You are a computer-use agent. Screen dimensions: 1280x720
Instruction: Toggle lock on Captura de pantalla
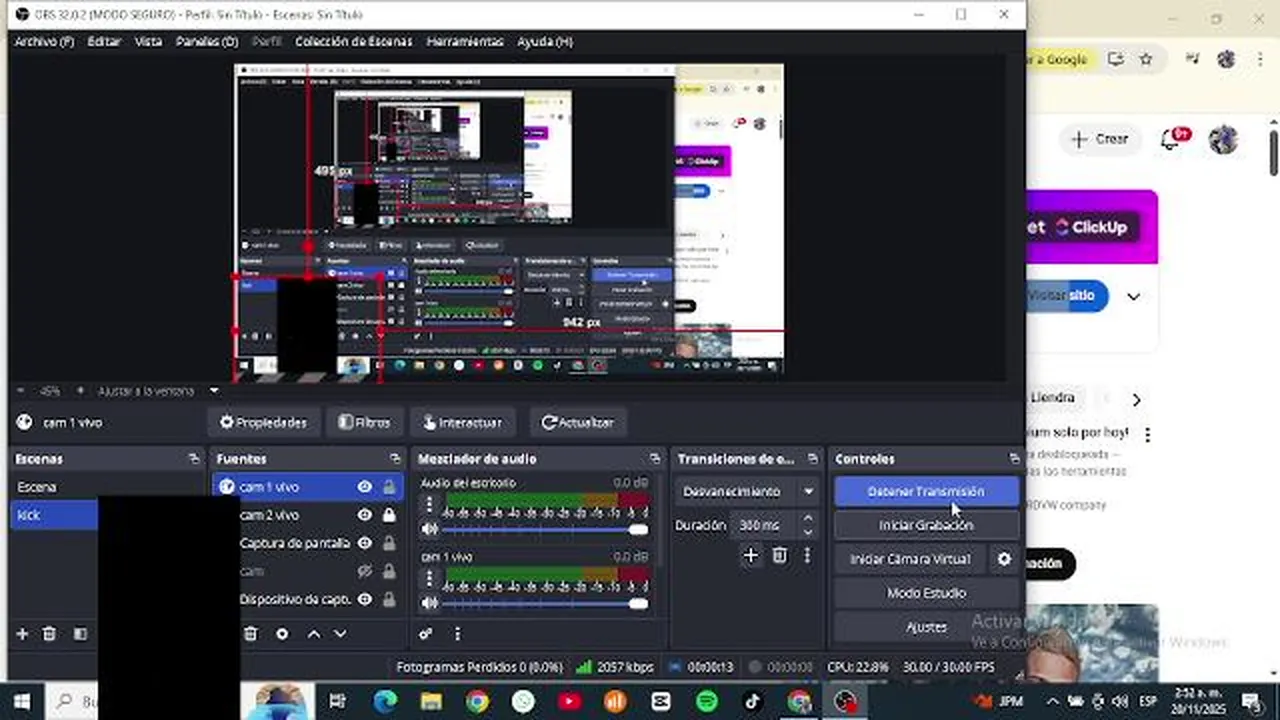pyautogui.click(x=389, y=543)
